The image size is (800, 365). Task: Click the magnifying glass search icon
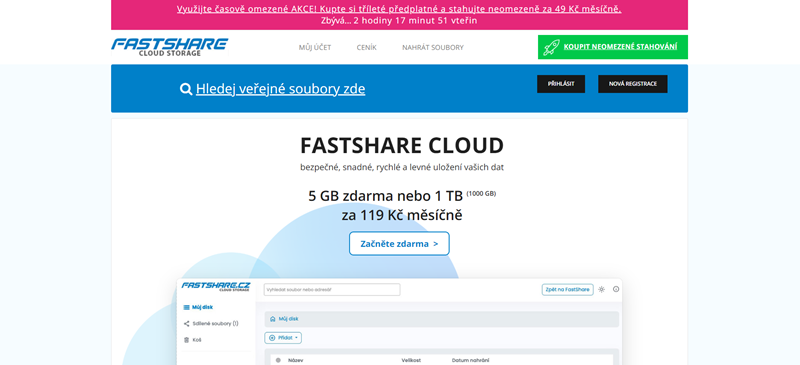pyautogui.click(x=186, y=89)
